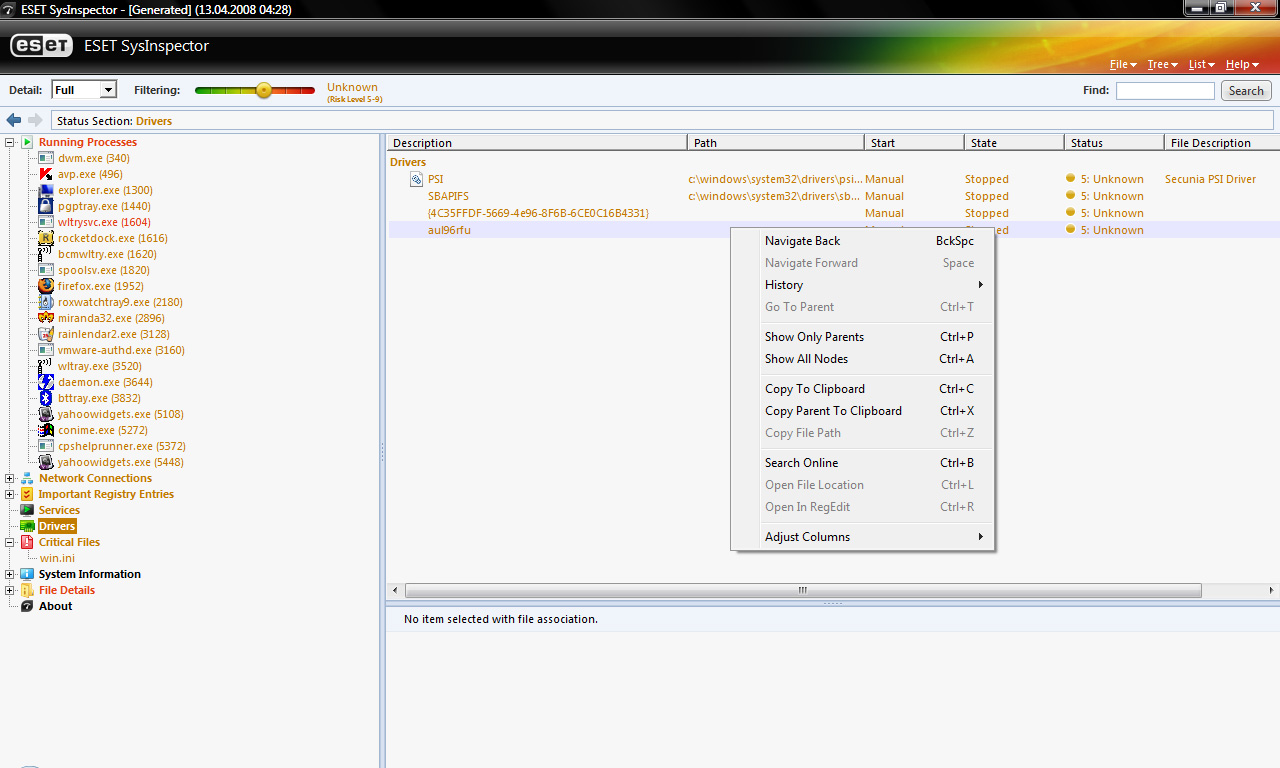1280x768 pixels.
Task: Sort by the Description column header
Action: coord(538,143)
